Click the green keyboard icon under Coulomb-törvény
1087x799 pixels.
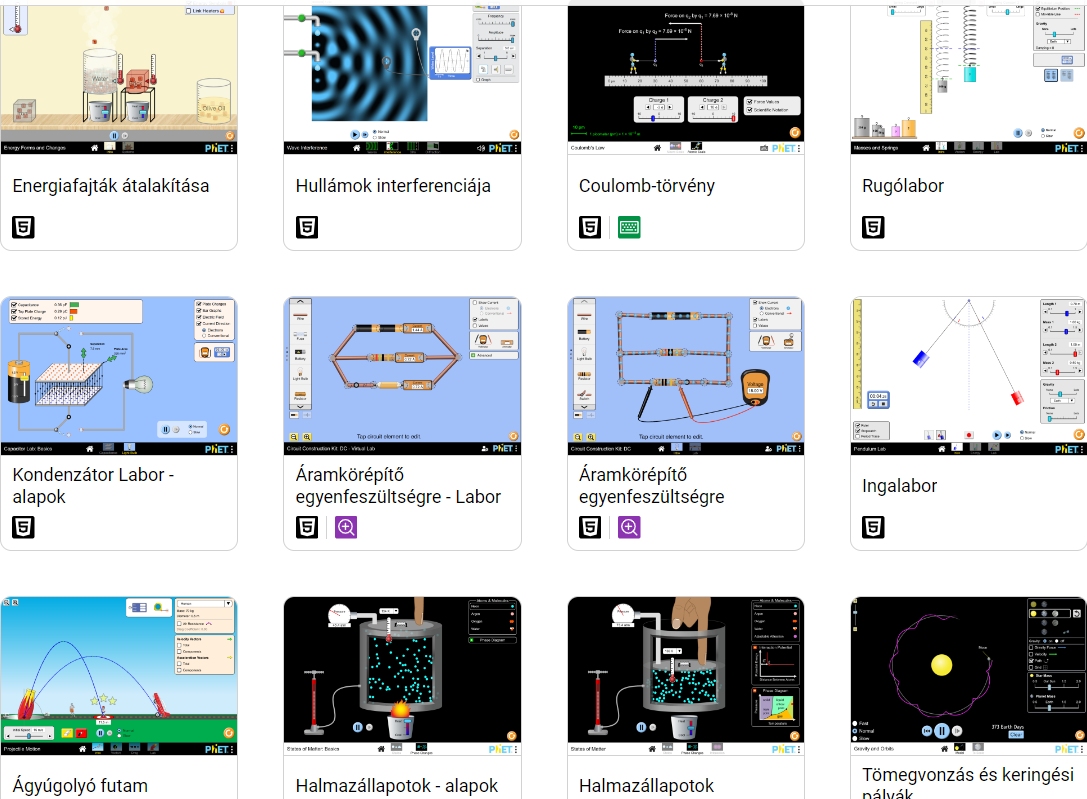pos(629,227)
